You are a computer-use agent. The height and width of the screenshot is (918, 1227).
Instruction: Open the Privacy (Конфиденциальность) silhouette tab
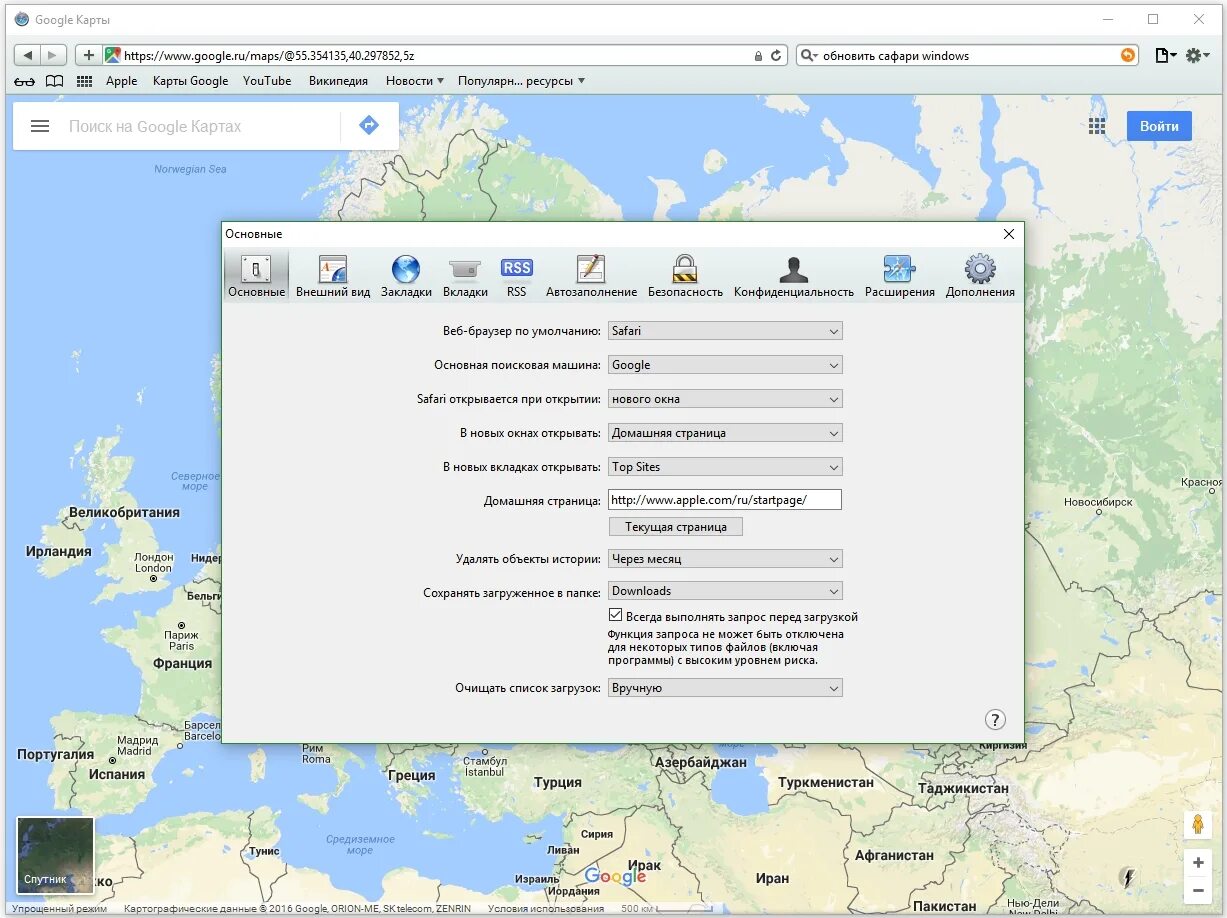794,275
